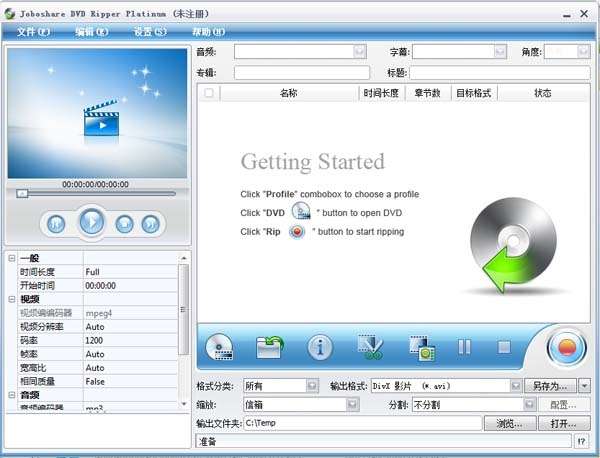The width and height of the screenshot is (600, 458).
Task: Click the open folder toolbar icon
Action: click(269, 347)
